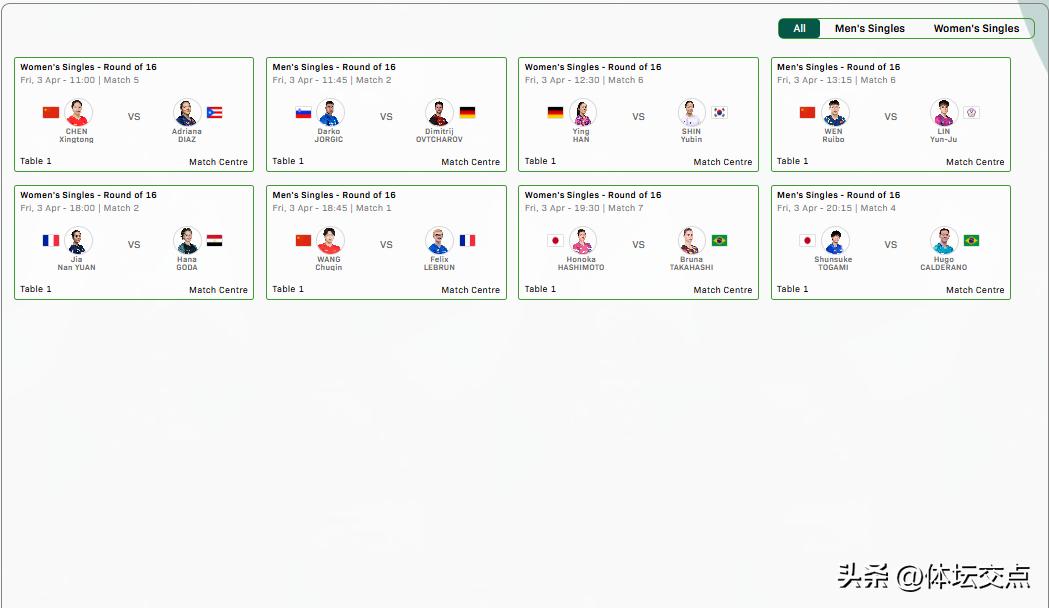Click CHEN Xingtong's player photo
Screen dimensions: 1049x608
tap(78, 112)
